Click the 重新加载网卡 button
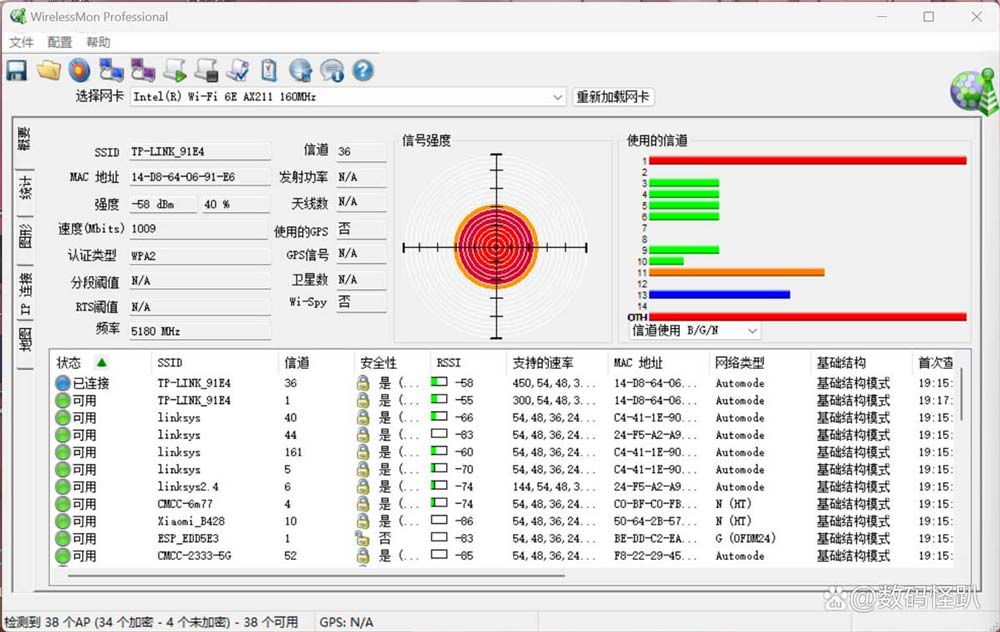This screenshot has height=632, width=1000. pyautogui.click(x=613, y=97)
